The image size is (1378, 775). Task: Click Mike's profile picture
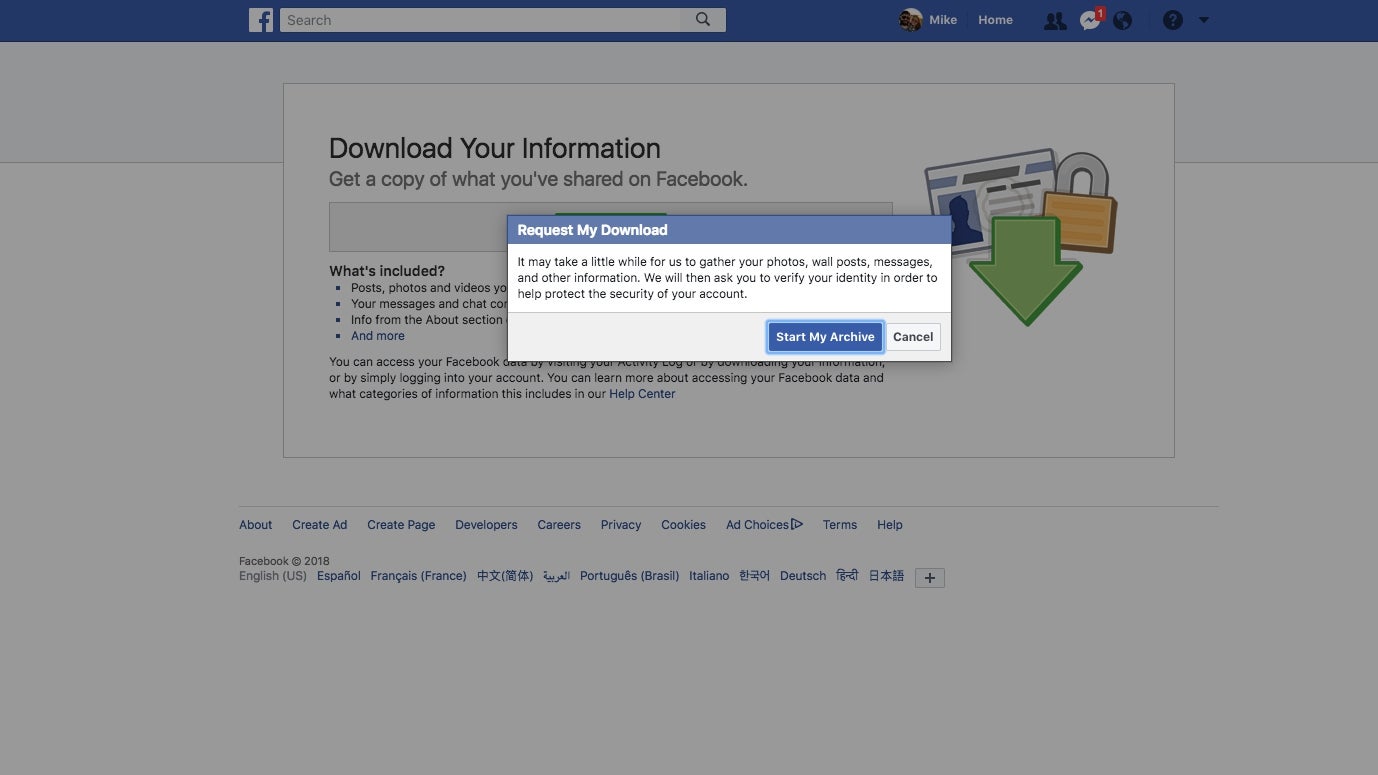910,20
